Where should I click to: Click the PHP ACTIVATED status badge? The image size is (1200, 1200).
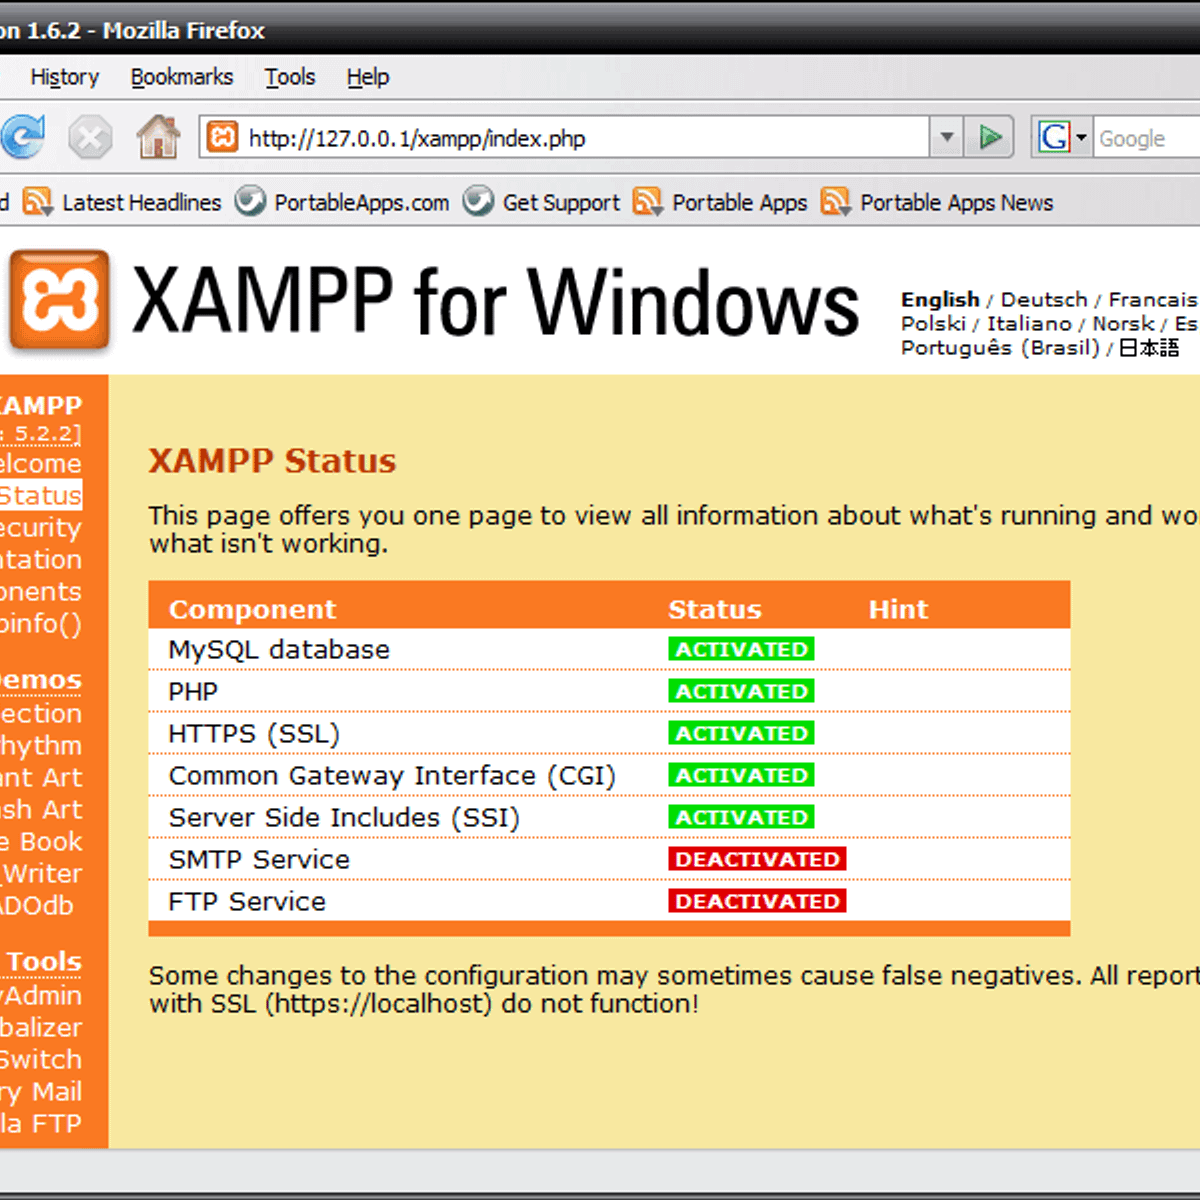741,691
